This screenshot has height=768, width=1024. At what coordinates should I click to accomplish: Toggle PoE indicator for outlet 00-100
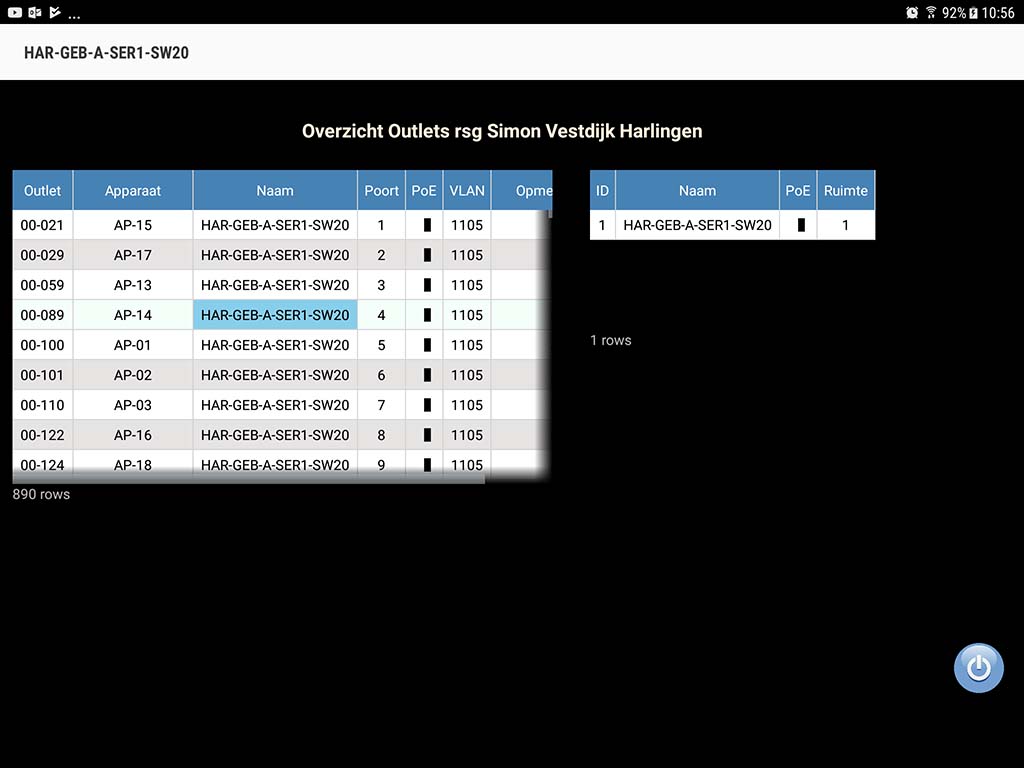coord(427,345)
